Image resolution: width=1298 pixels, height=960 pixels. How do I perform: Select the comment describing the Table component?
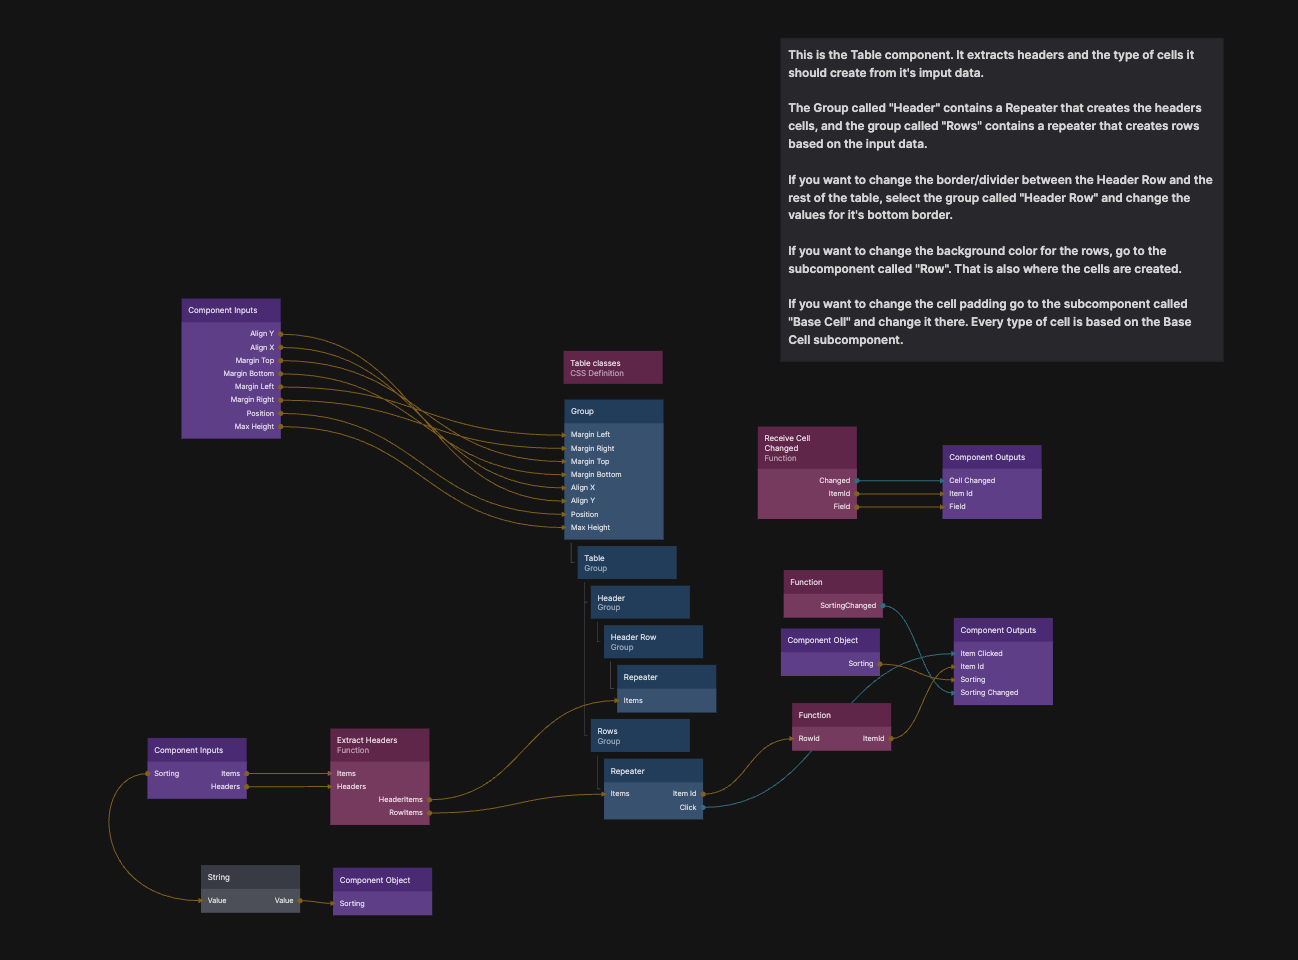[x=1000, y=199]
